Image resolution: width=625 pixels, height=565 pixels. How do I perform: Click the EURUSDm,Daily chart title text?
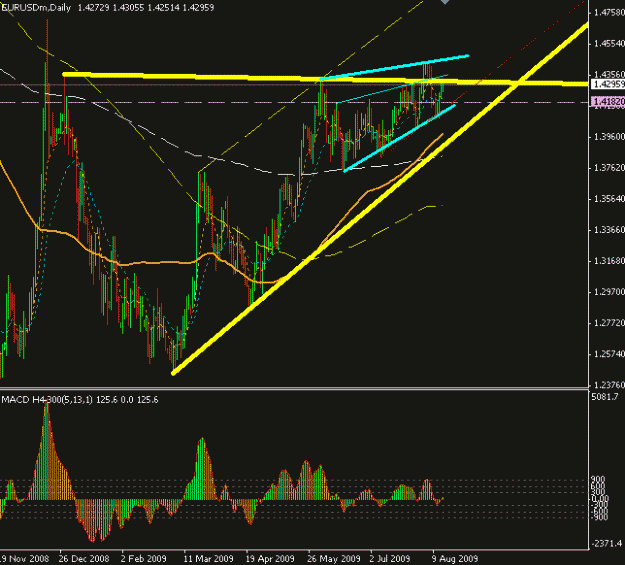pyautogui.click(x=36, y=8)
